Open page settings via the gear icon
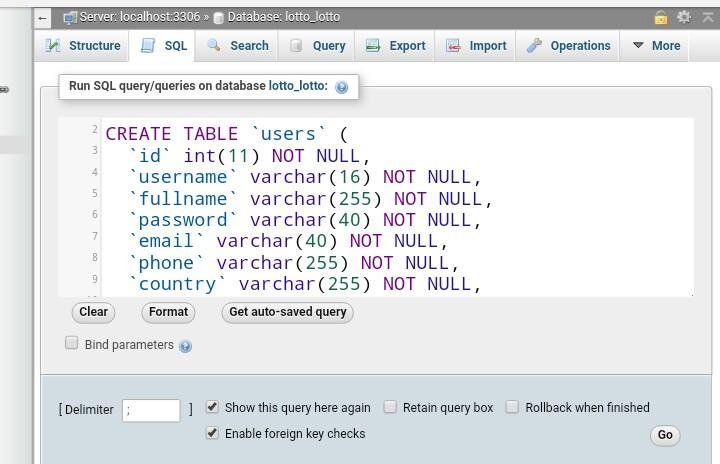720x464 pixels. (x=684, y=17)
